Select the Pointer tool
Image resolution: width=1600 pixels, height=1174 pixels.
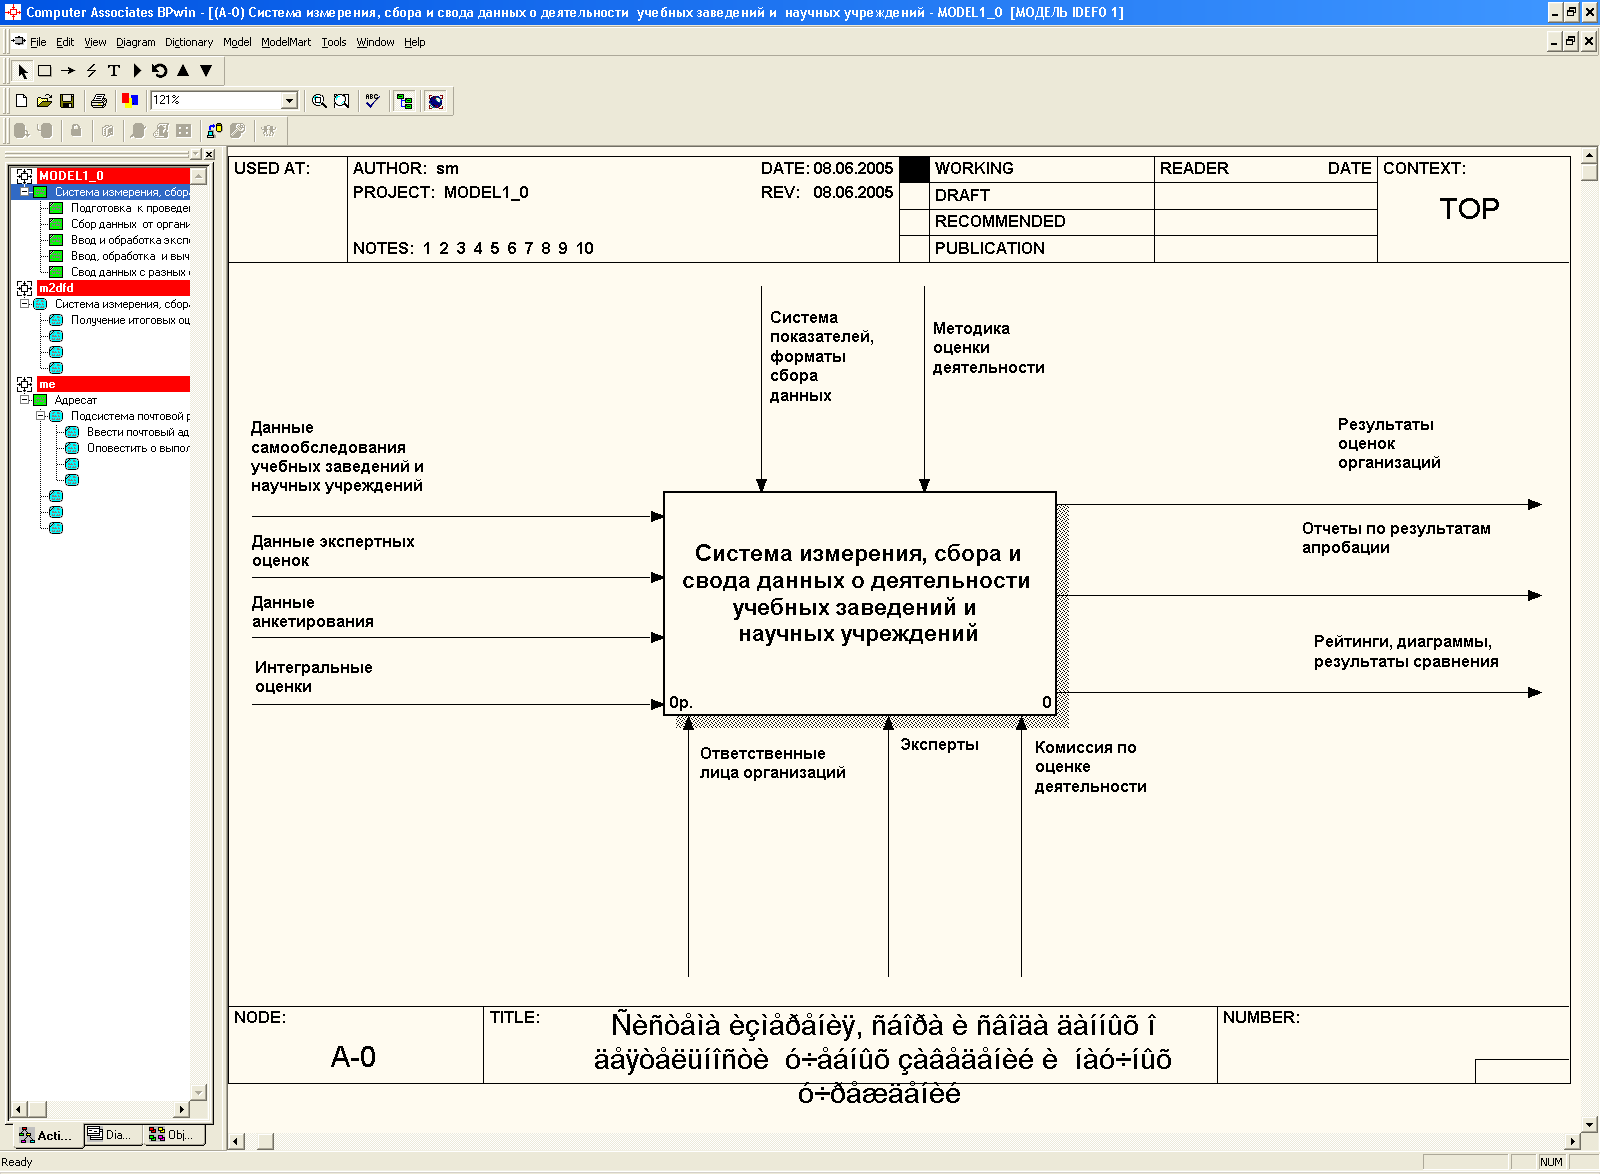coord(23,71)
